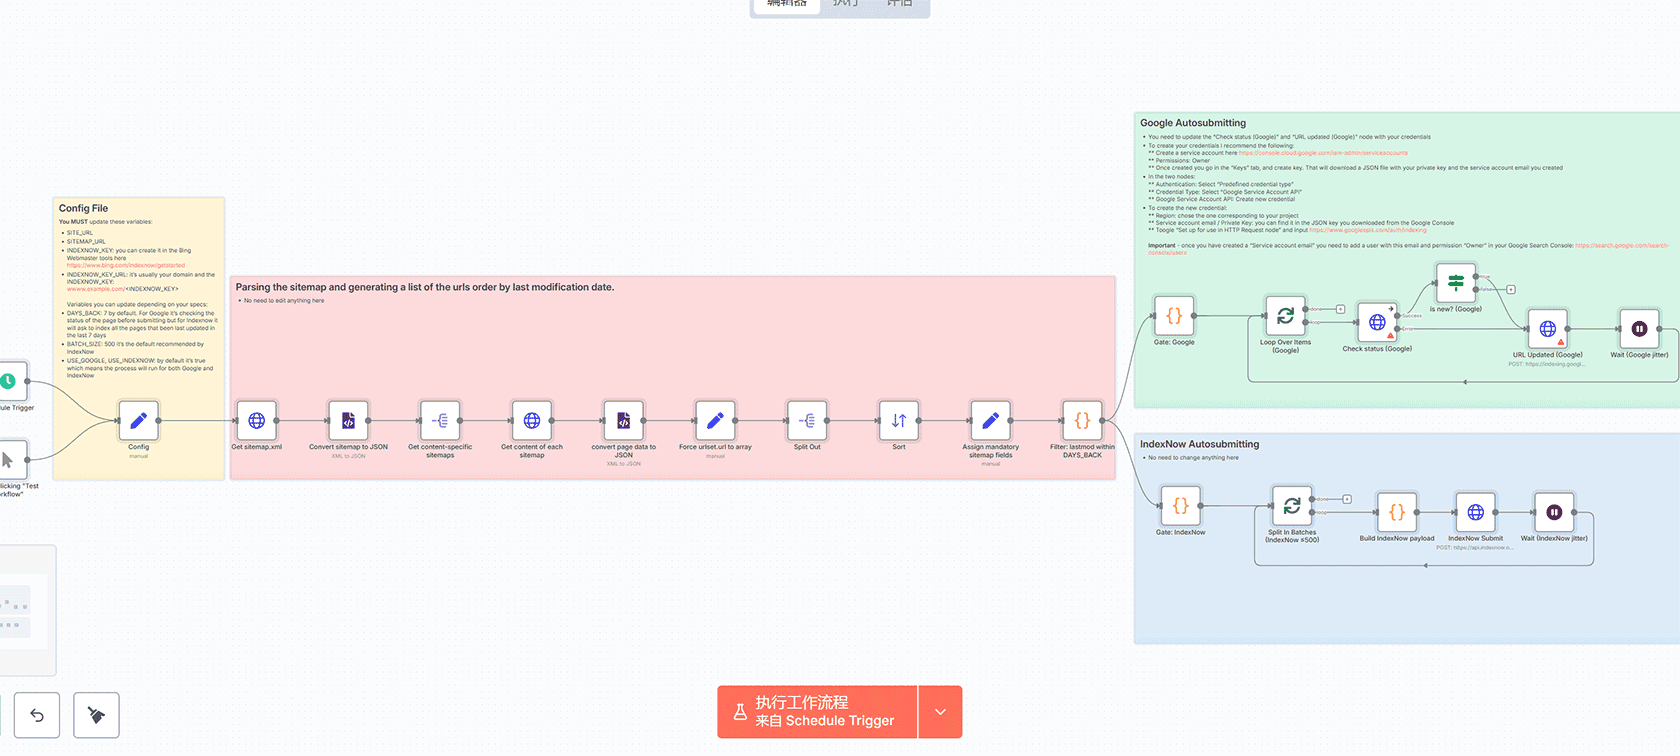Select the Sort node icon
Screen dimensions: 1680x756
tap(899, 421)
